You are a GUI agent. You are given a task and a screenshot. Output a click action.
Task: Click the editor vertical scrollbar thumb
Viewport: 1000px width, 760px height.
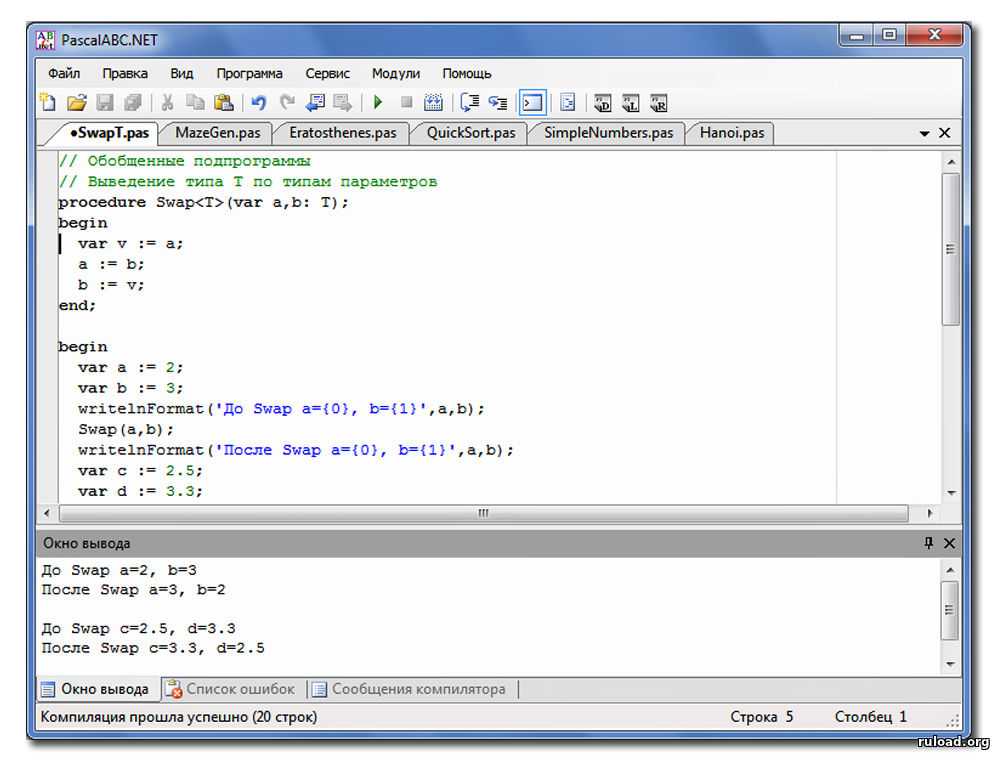(x=951, y=249)
